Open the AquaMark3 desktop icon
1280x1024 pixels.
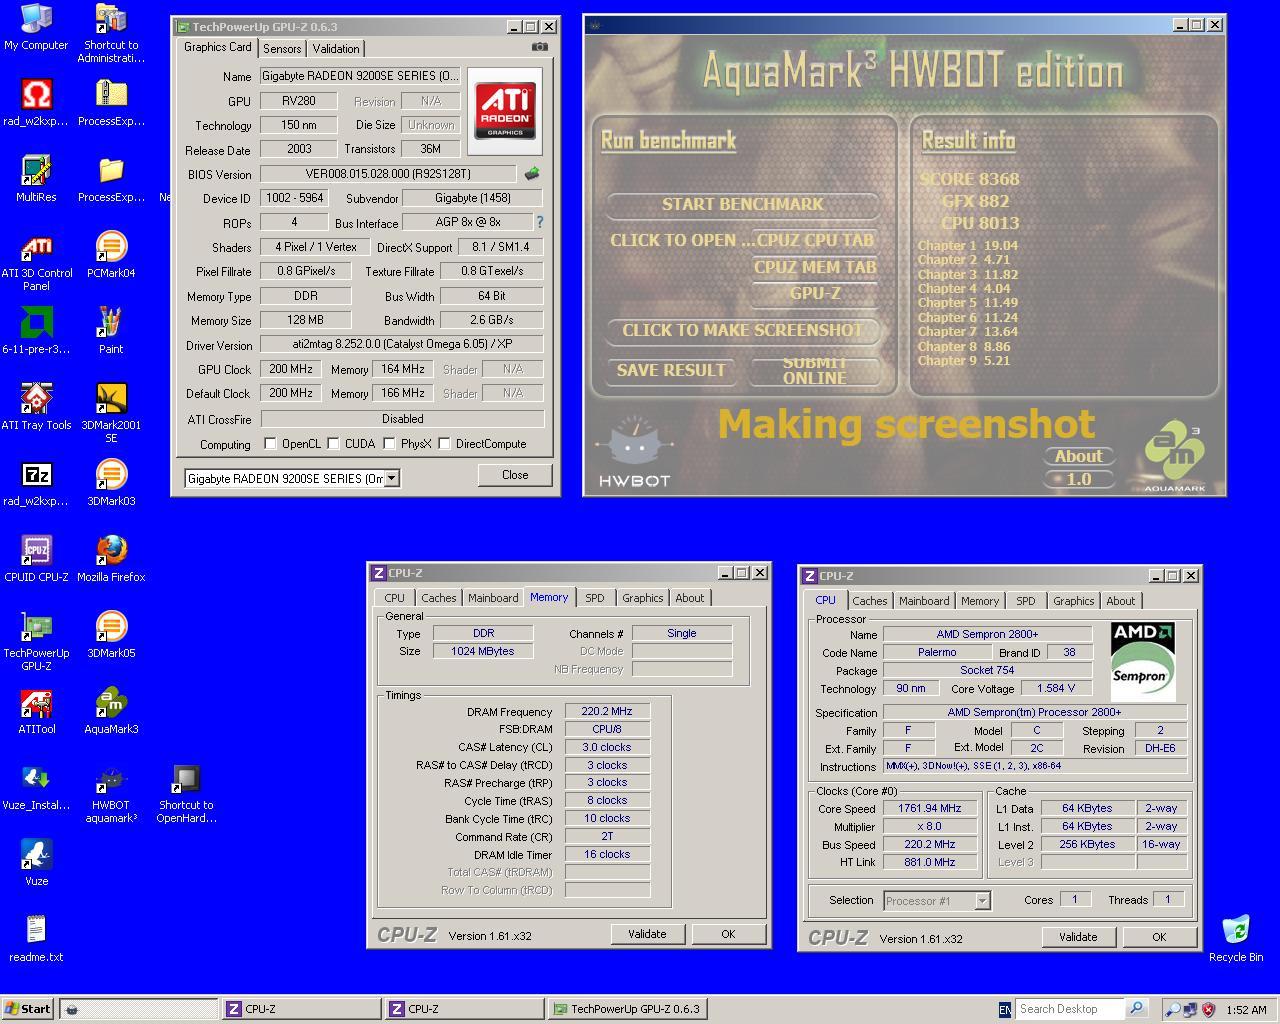point(111,711)
